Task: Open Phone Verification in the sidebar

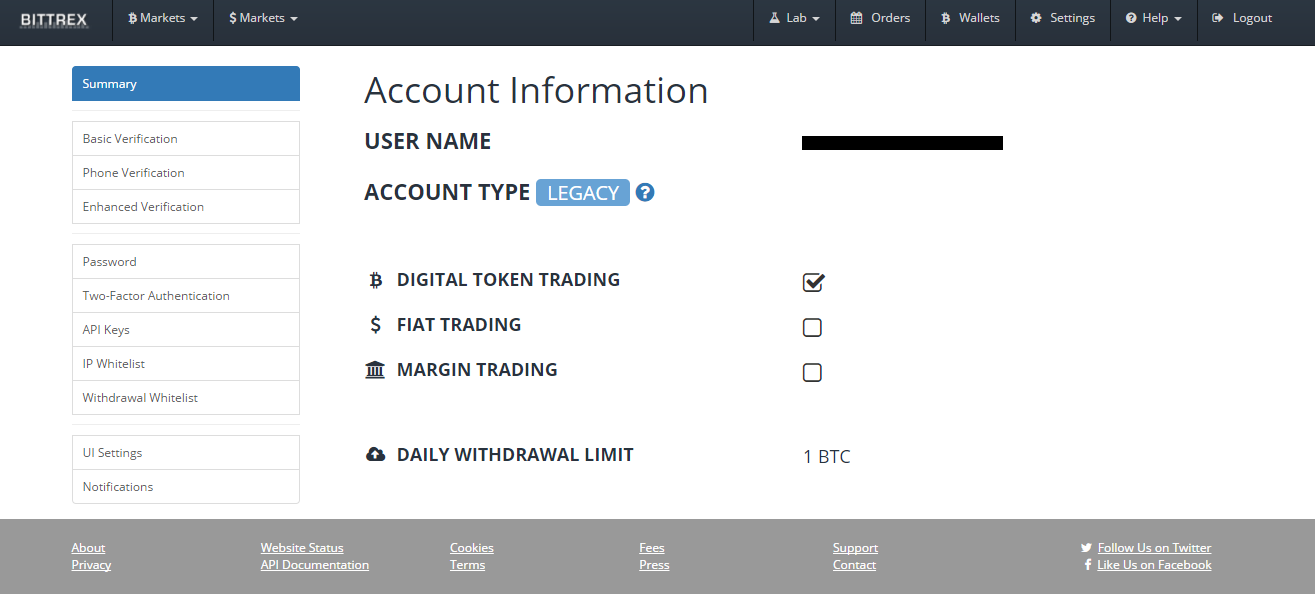Action: 186,173
